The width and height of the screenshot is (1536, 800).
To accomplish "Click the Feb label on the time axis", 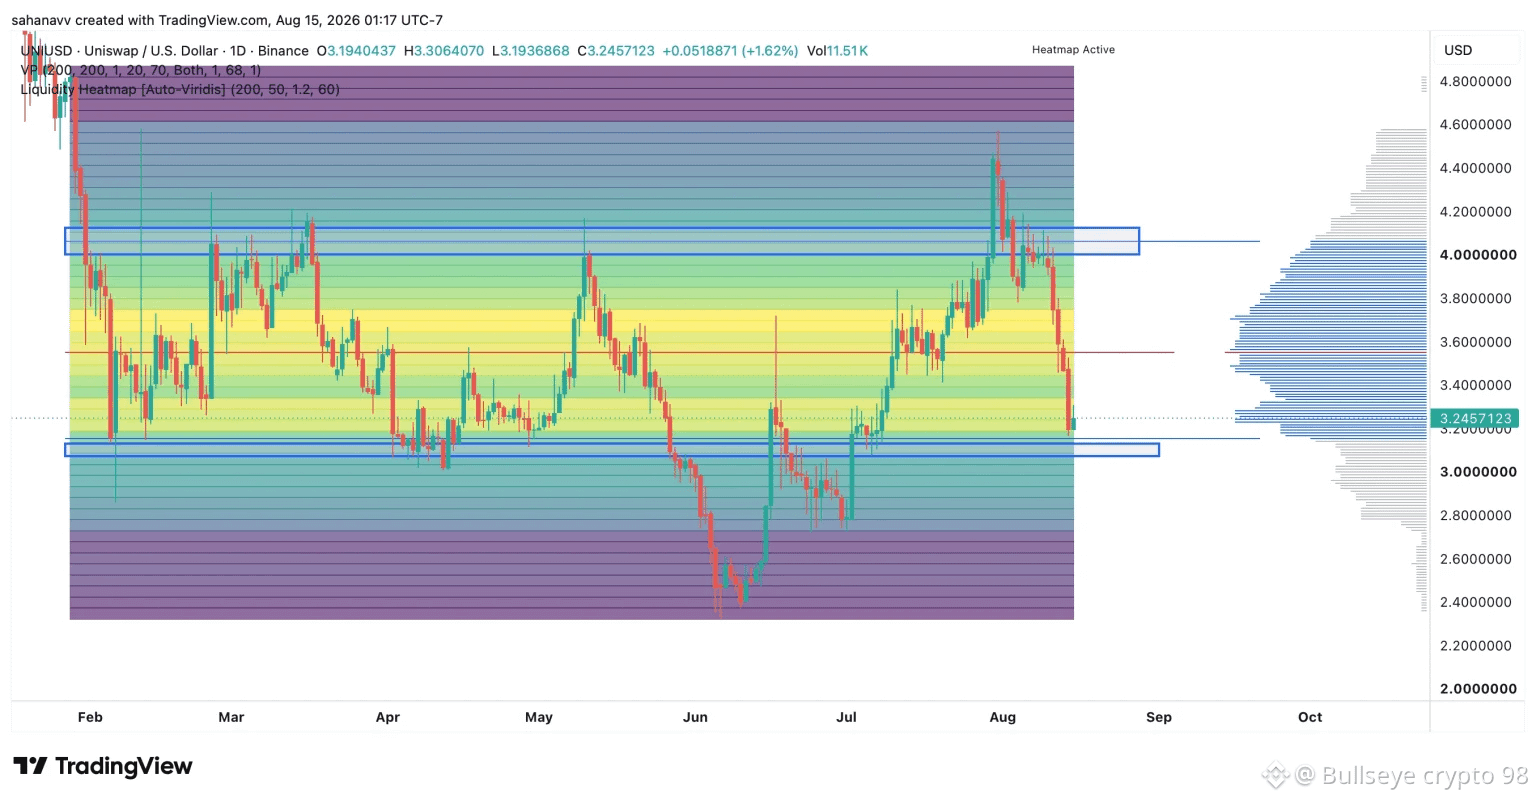I will click(x=90, y=717).
